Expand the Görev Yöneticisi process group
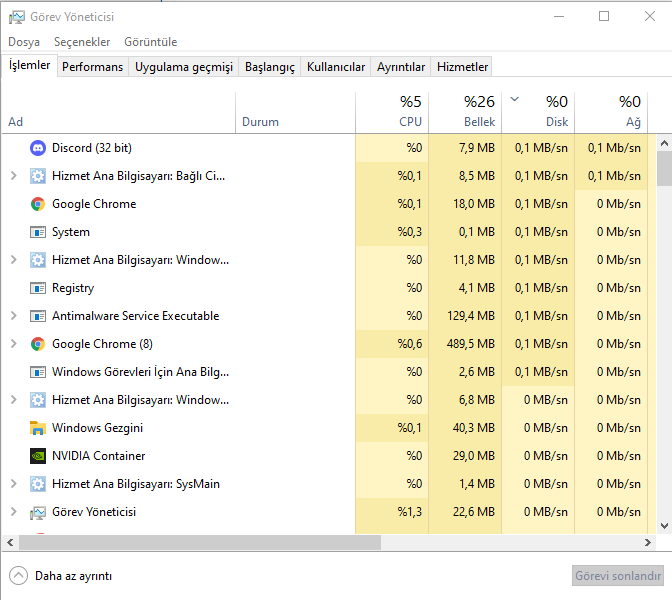This screenshot has height=600, width=672. coord(14,512)
